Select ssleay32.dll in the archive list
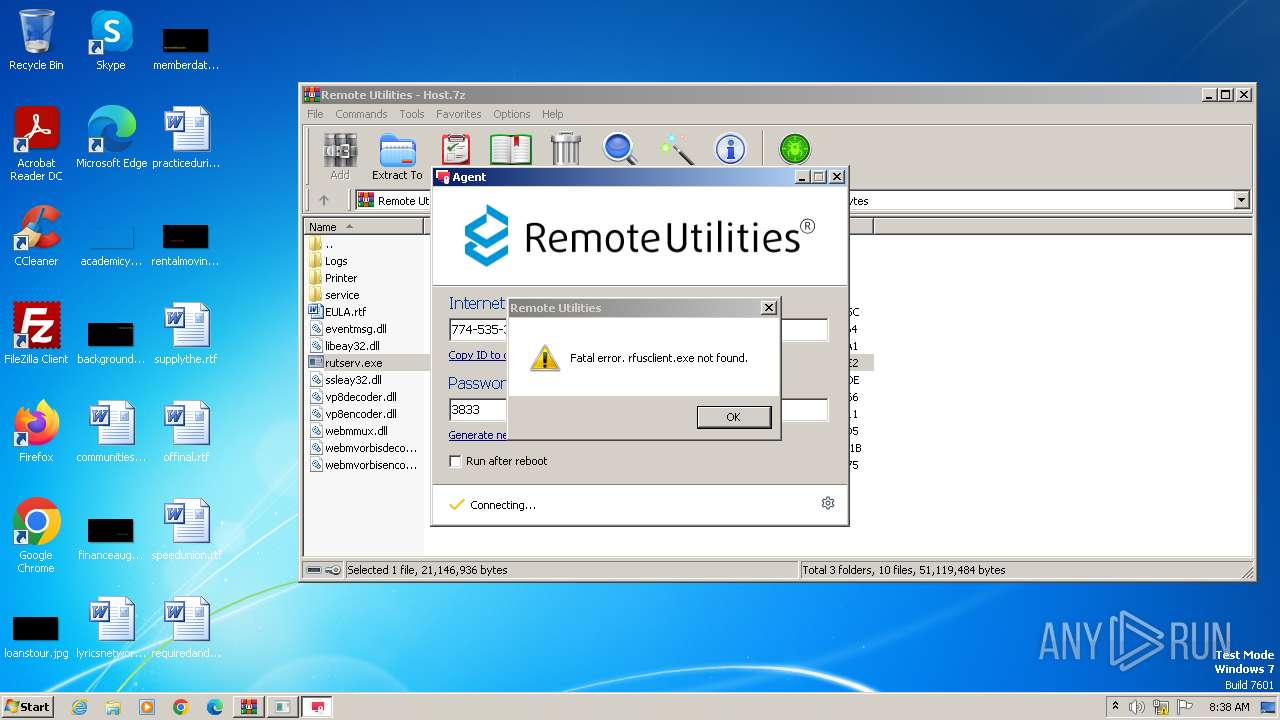Image resolution: width=1280 pixels, height=720 pixels. click(353, 380)
